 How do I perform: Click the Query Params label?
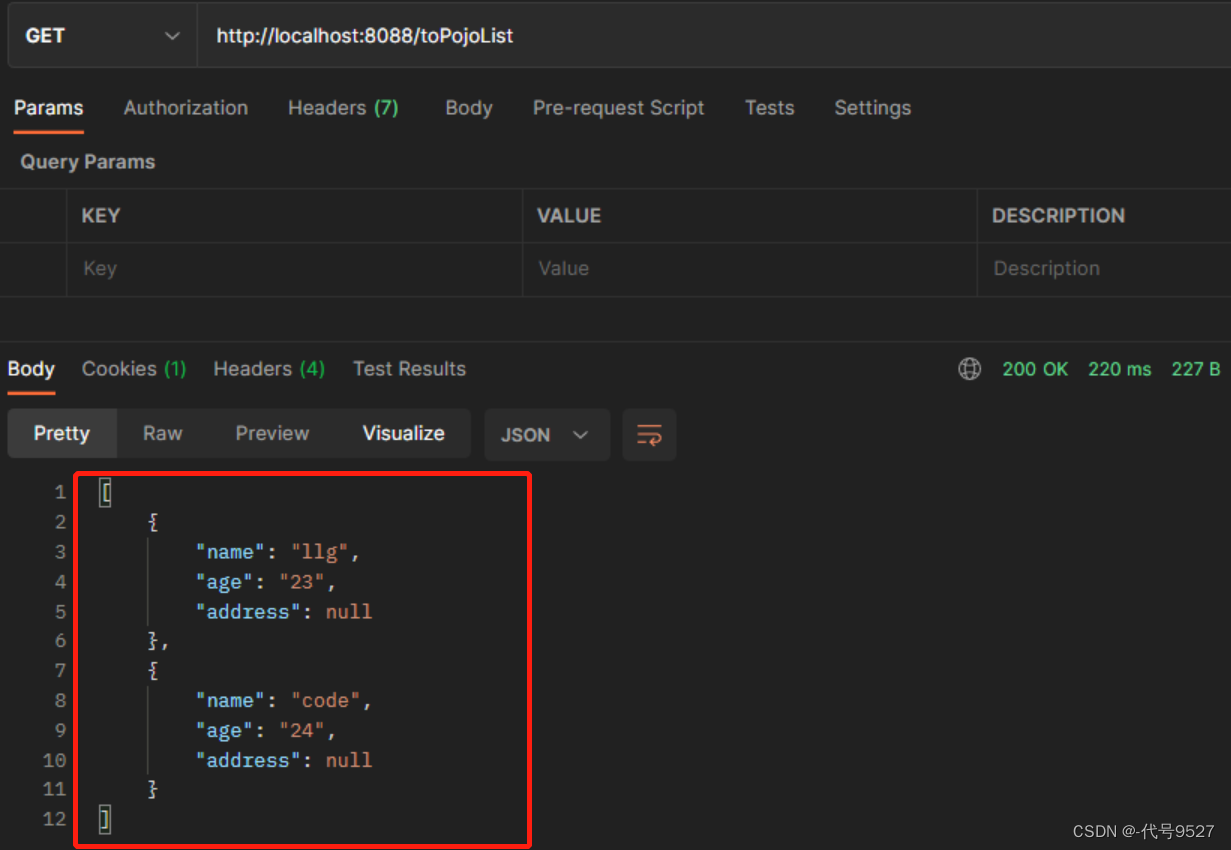88,162
